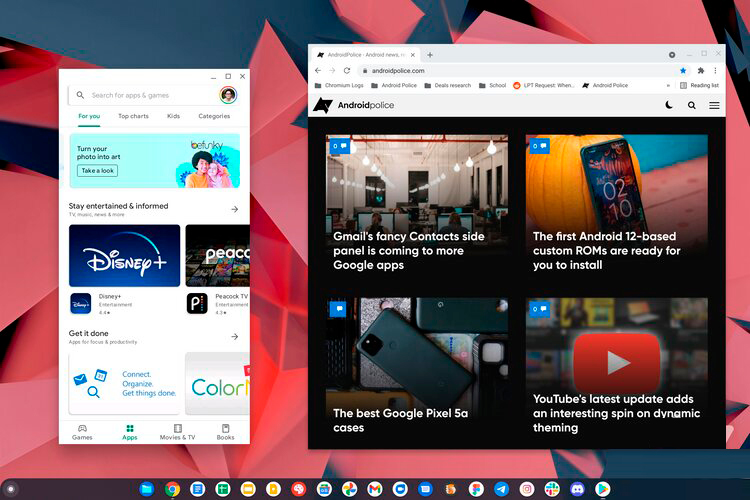Show hidden bookmarks with the double chevron
Screen dimensions: 750x500
(668, 85)
